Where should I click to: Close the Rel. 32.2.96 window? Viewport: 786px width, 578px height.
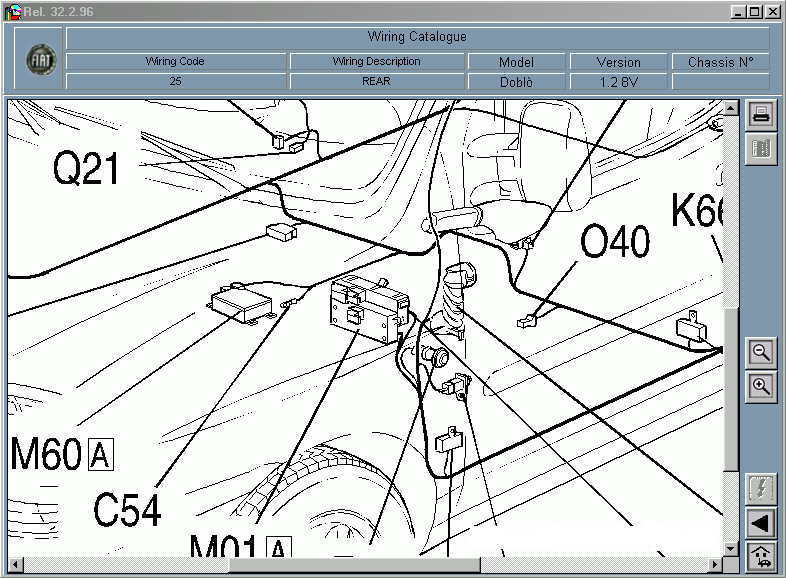(x=773, y=12)
